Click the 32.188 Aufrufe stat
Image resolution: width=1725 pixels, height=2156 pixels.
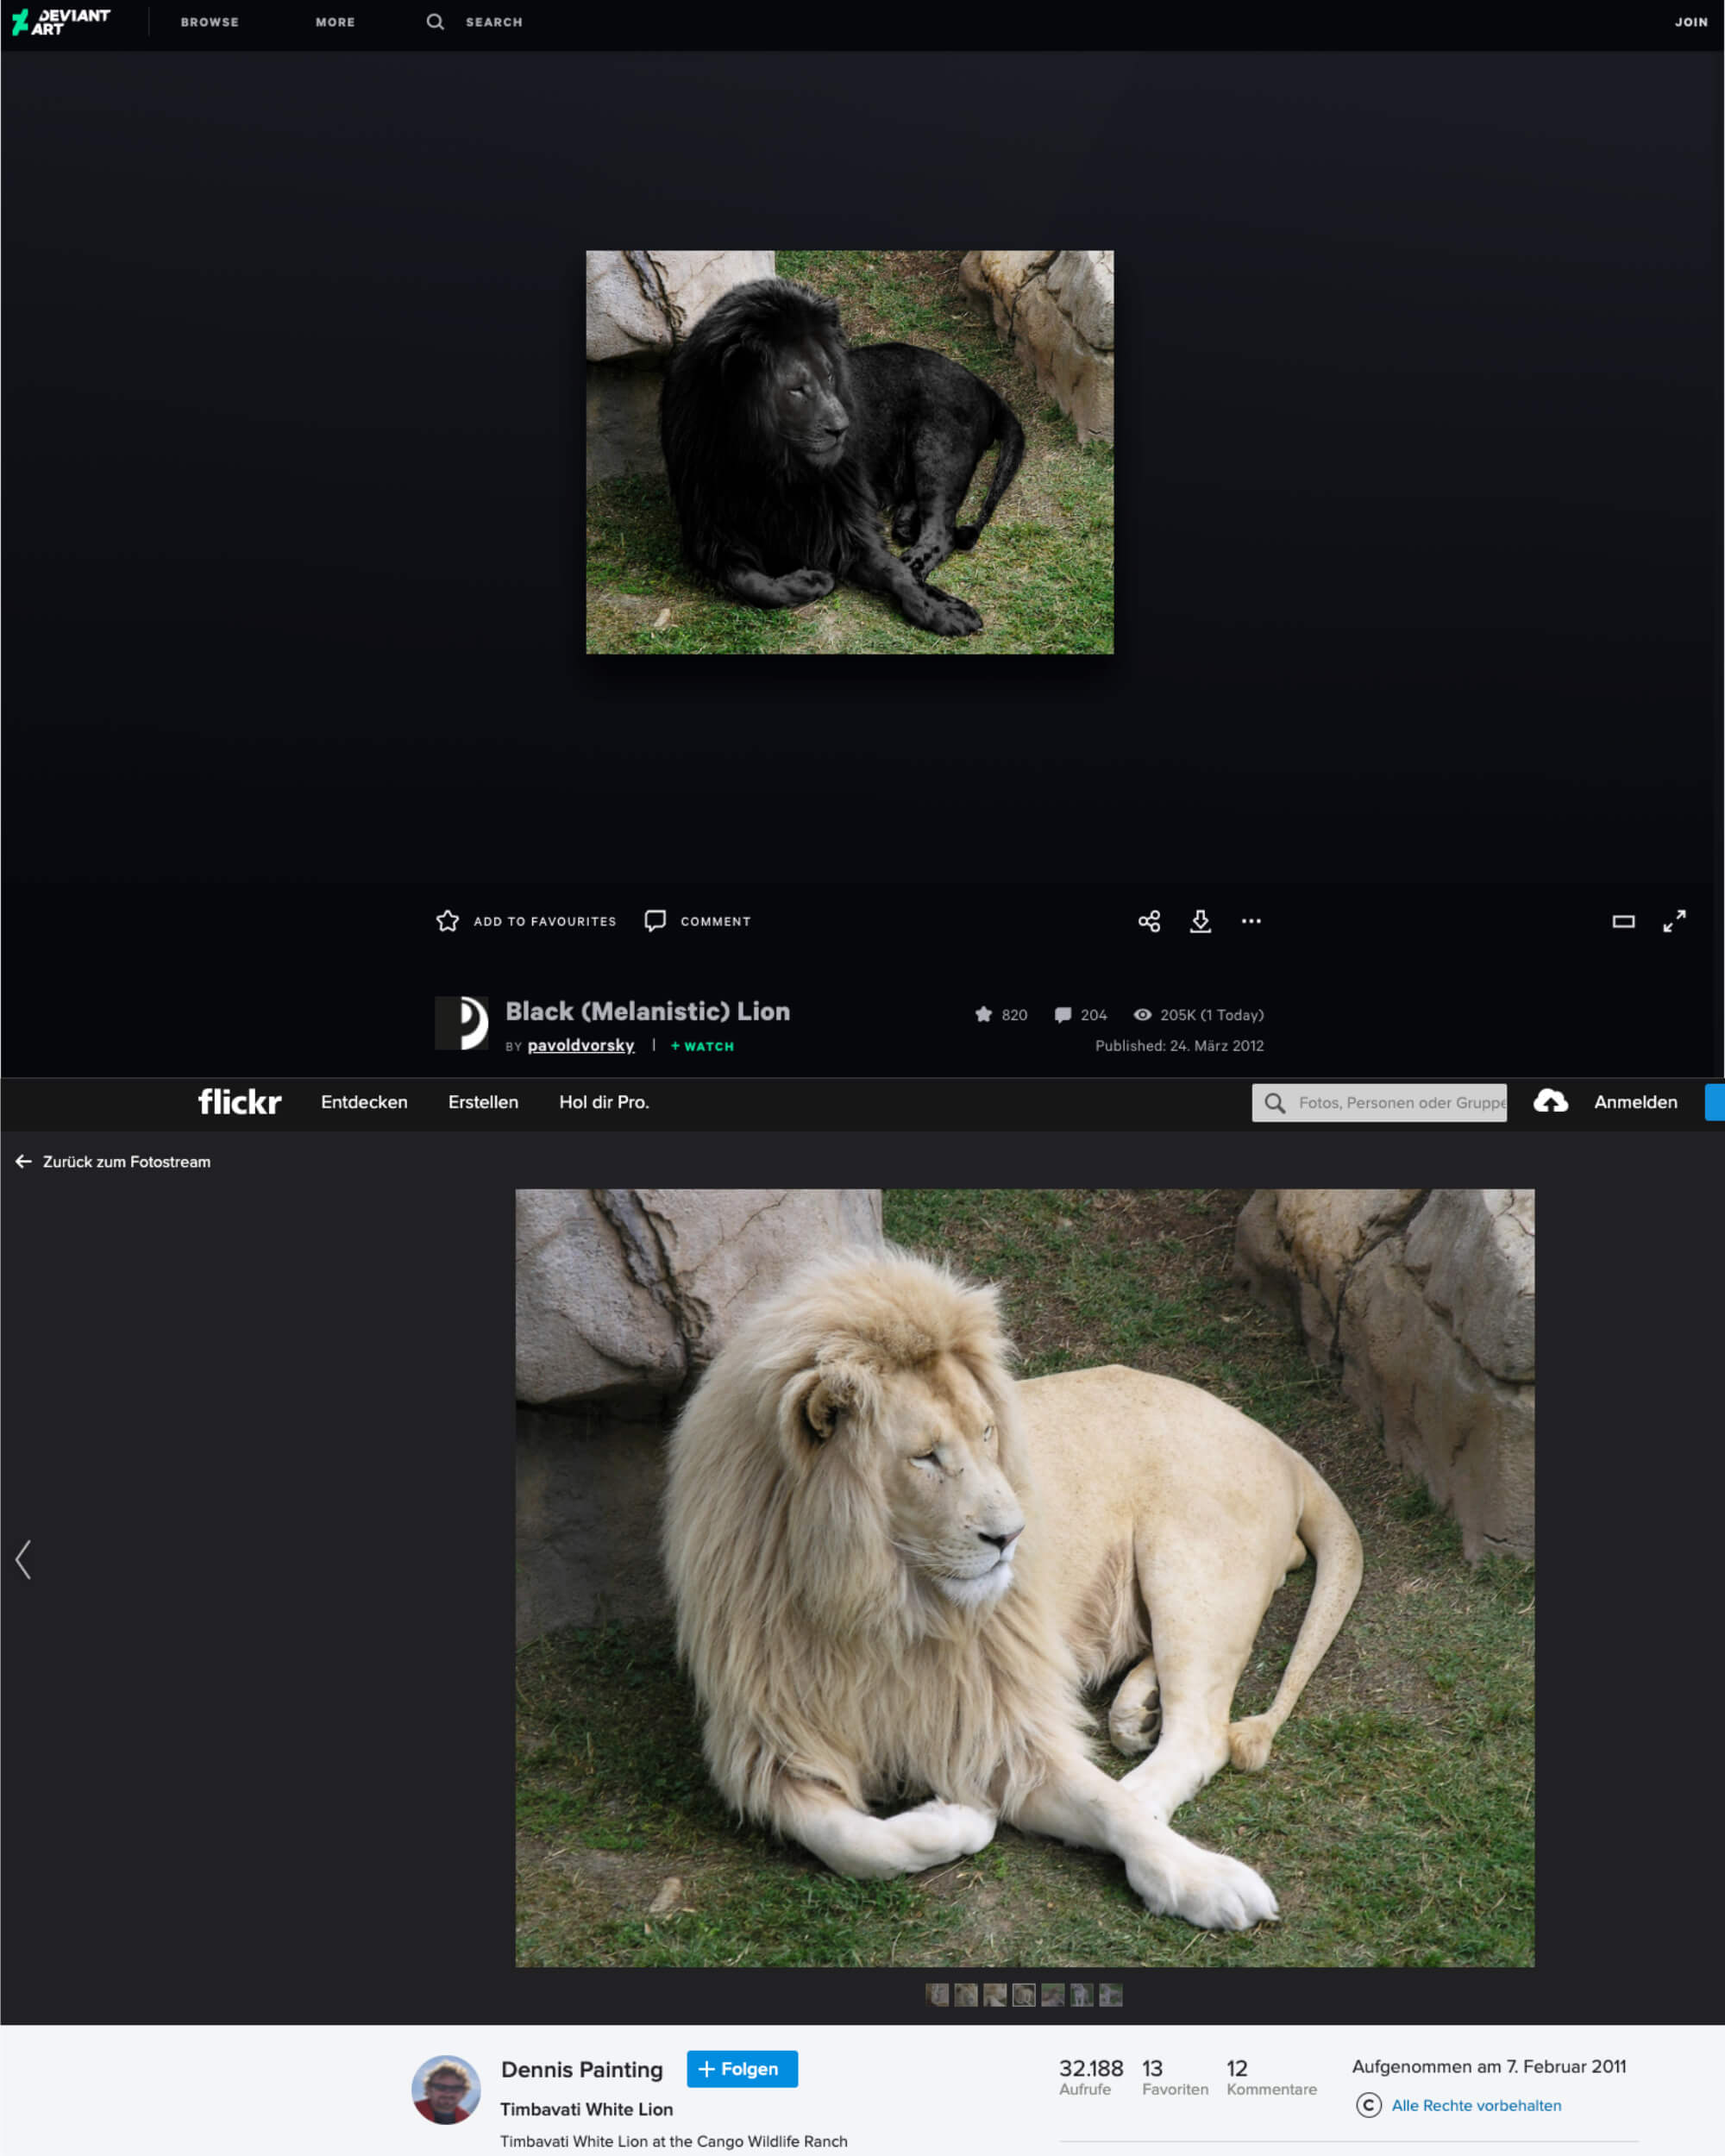(x=1091, y=2077)
